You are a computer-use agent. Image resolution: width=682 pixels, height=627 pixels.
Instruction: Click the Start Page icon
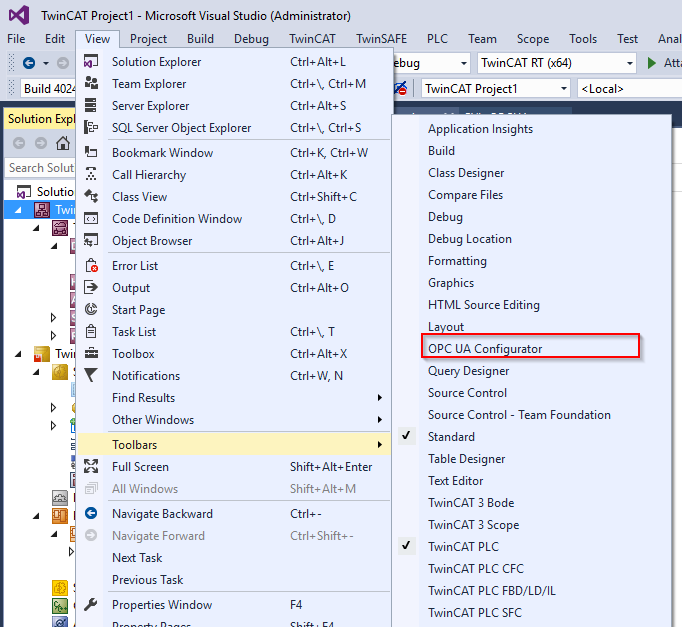click(x=91, y=309)
